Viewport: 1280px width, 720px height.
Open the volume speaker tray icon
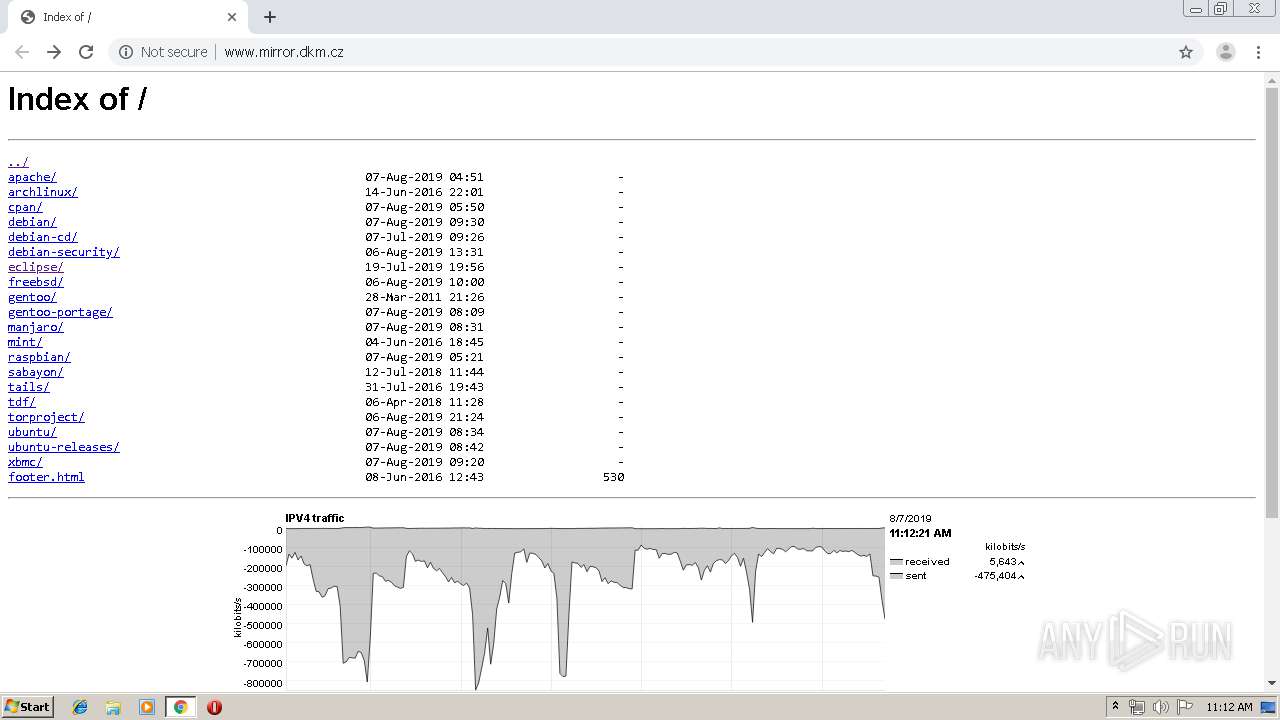(x=1160, y=707)
